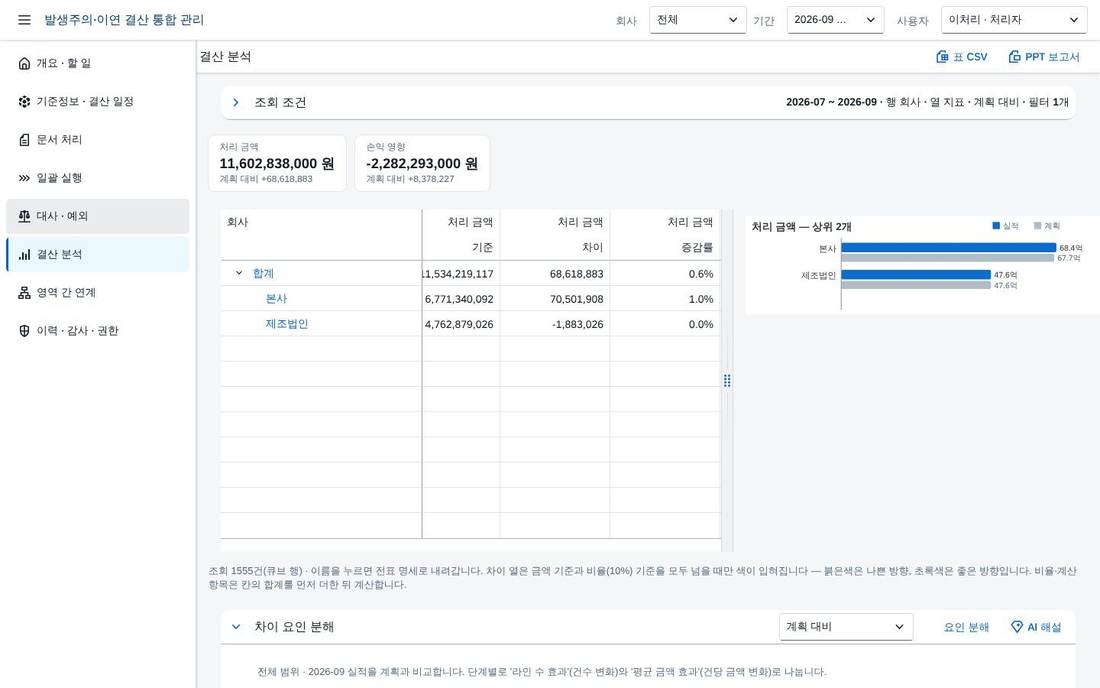
Task: Drill into the 합계 link
Action: tap(263, 273)
